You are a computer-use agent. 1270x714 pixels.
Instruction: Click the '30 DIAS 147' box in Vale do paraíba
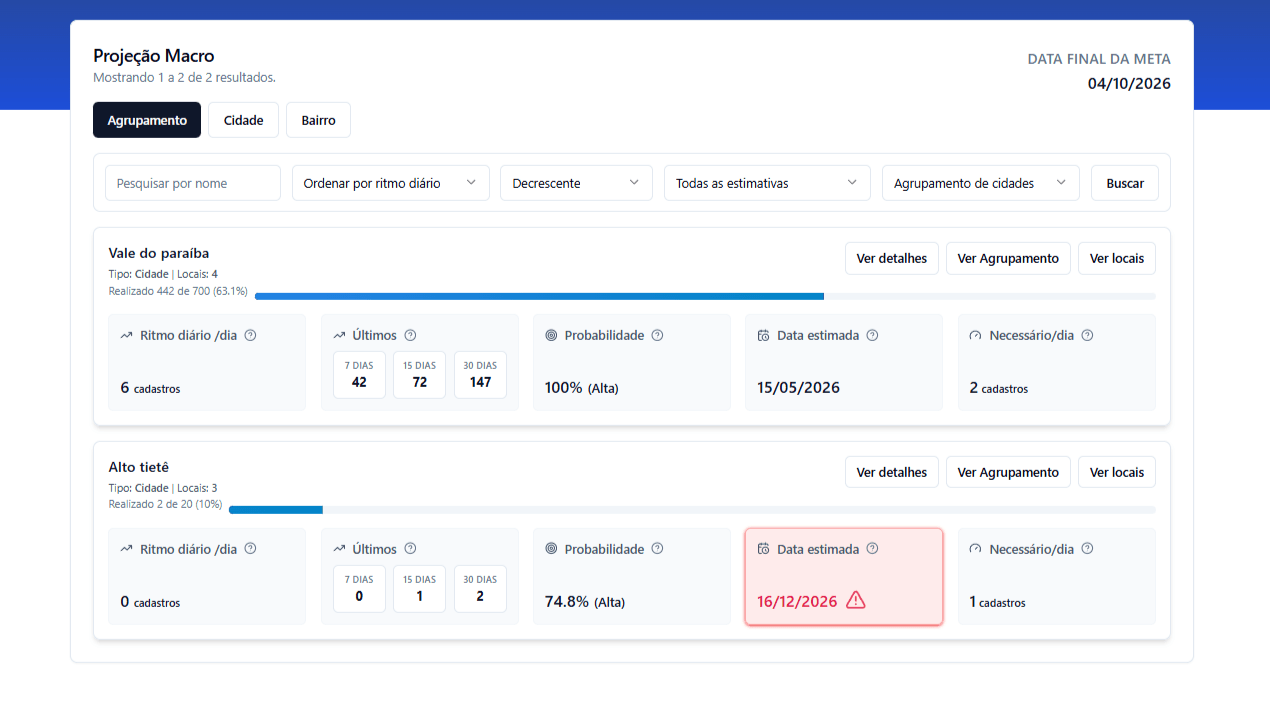(480, 375)
